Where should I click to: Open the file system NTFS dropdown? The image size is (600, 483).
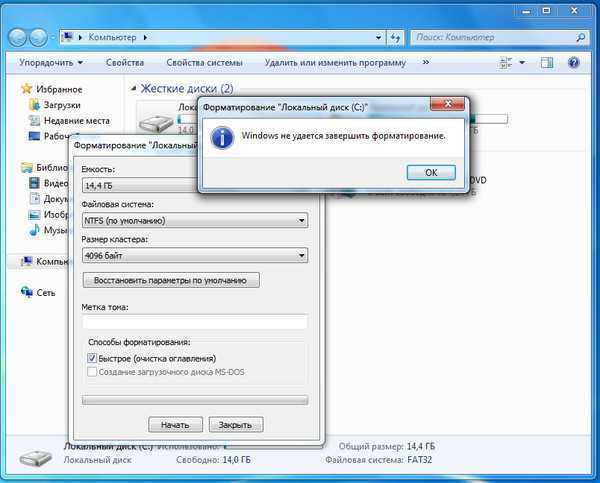tap(195, 220)
